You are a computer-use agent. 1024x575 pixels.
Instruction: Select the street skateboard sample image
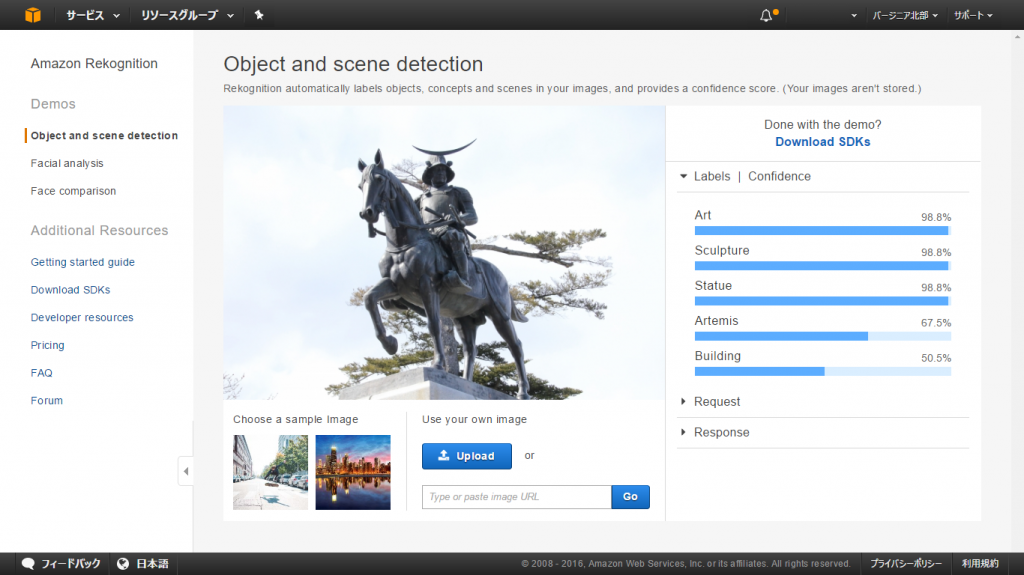(270, 472)
